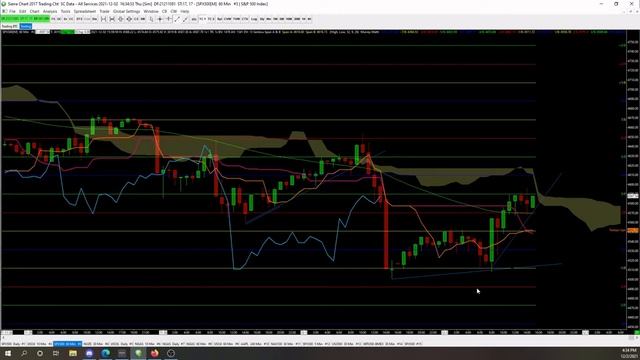
Task: Open File Explorer from the taskbar
Action: 73,353
